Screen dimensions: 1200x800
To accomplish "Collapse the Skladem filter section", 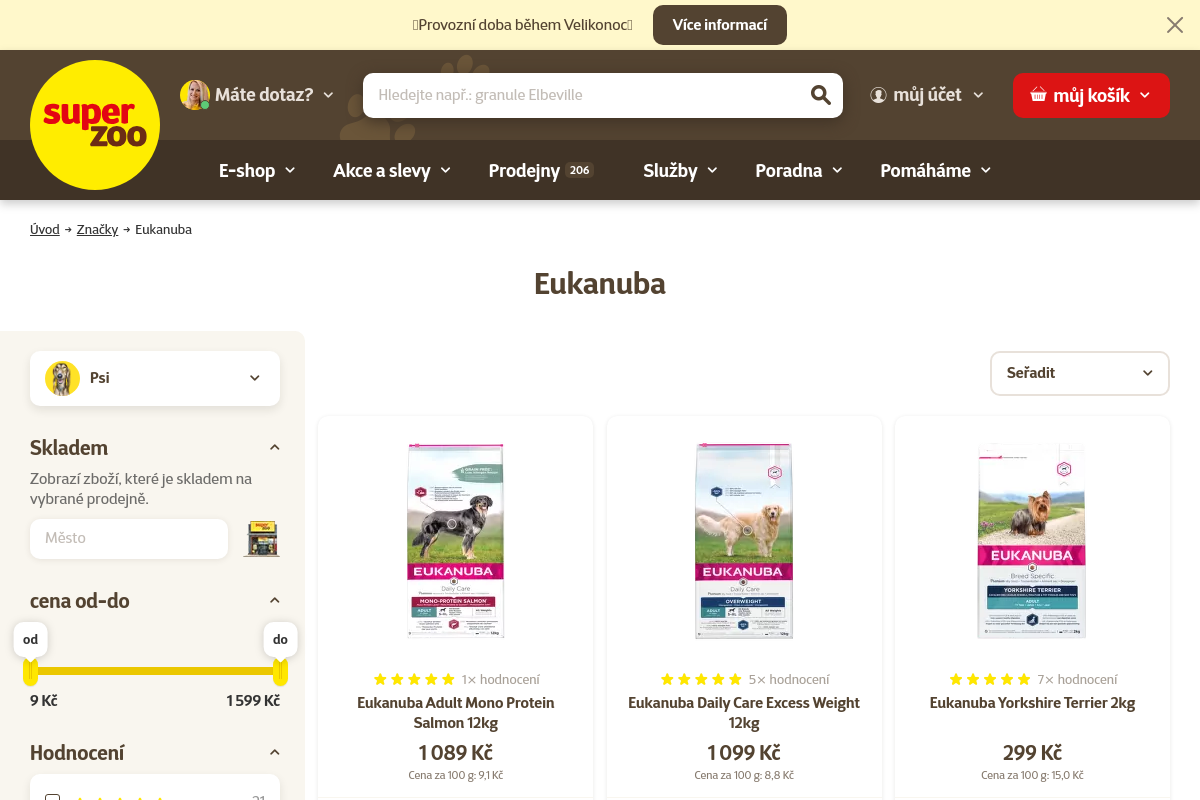I will point(275,448).
